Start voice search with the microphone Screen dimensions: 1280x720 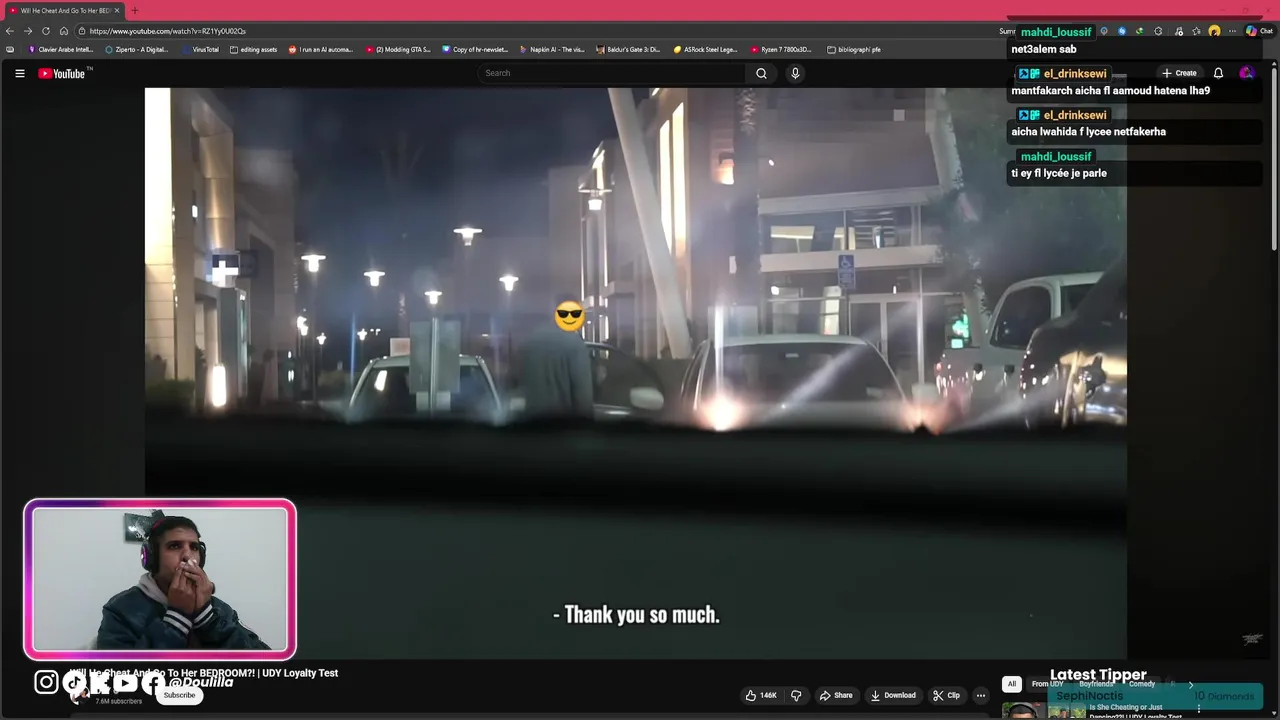pyautogui.click(x=795, y=73)
